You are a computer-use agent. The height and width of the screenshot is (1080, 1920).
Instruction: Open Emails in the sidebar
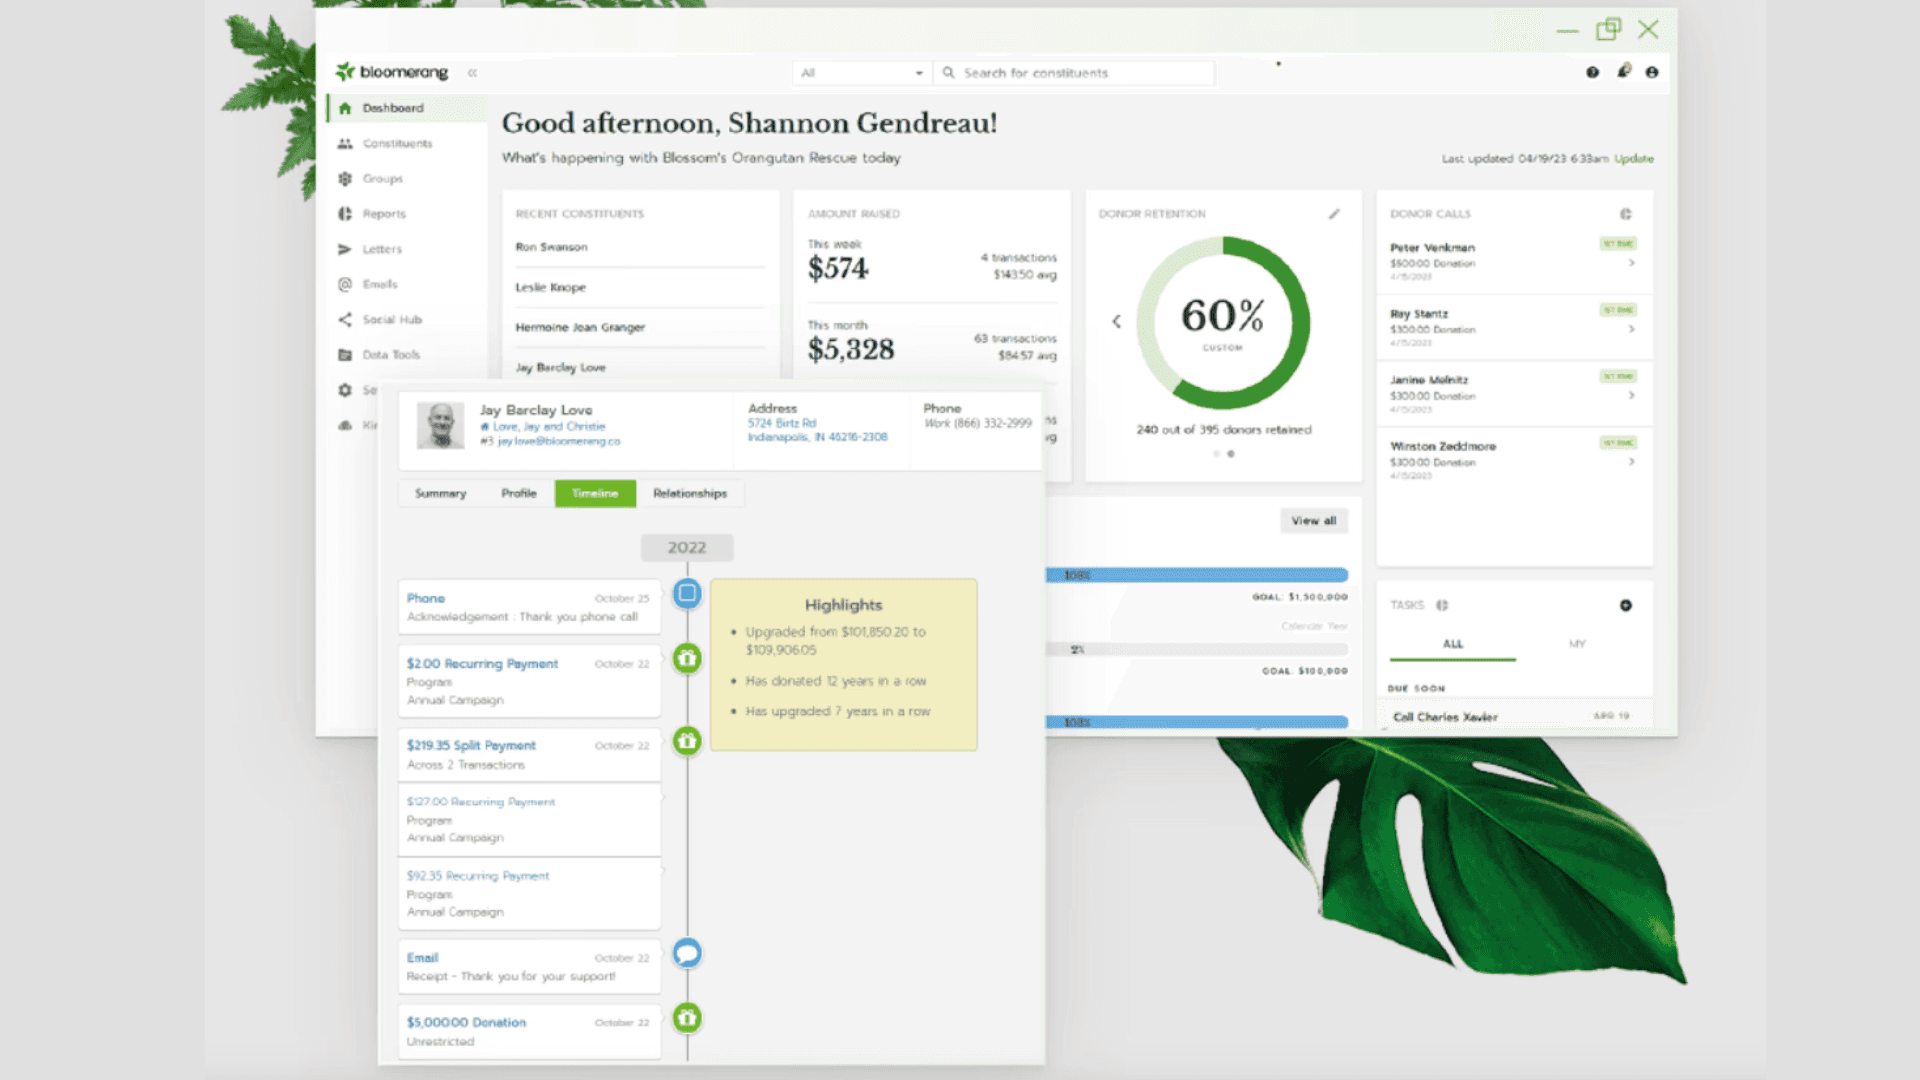click(x=380, y=284)
